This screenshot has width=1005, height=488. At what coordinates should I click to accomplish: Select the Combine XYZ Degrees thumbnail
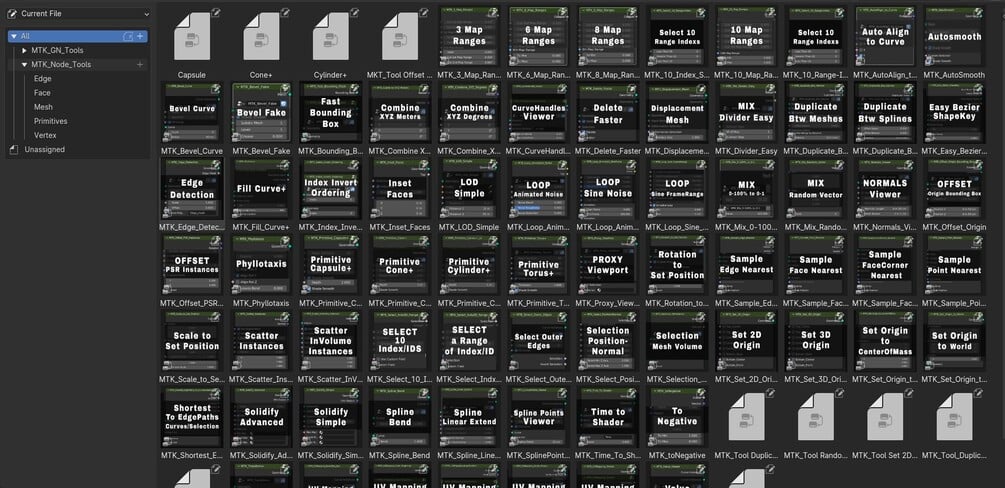click(x=469, y=113)
